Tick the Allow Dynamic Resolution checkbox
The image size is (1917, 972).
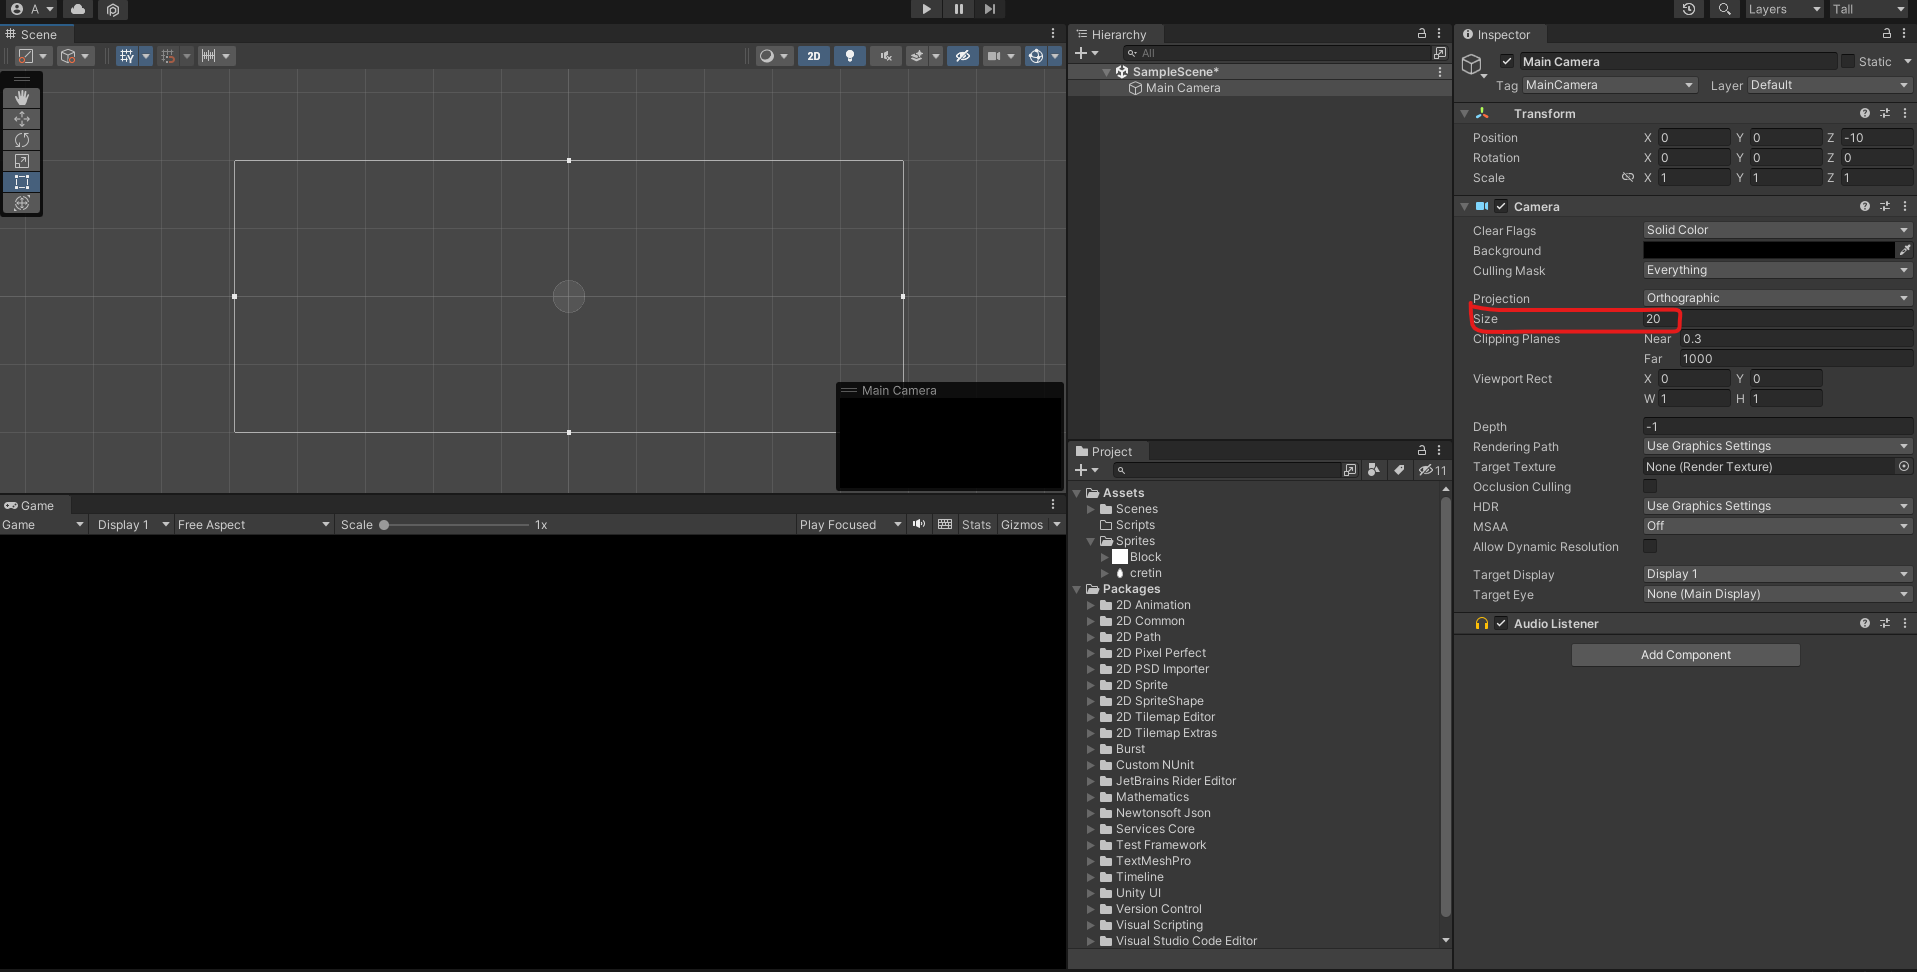tap(1650, 547)
